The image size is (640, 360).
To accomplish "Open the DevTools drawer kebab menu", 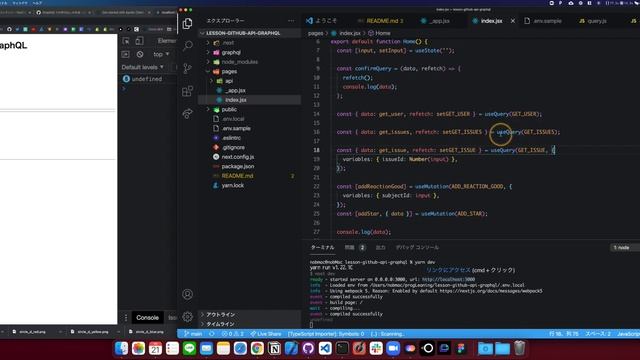I will [x=126, y=318].
